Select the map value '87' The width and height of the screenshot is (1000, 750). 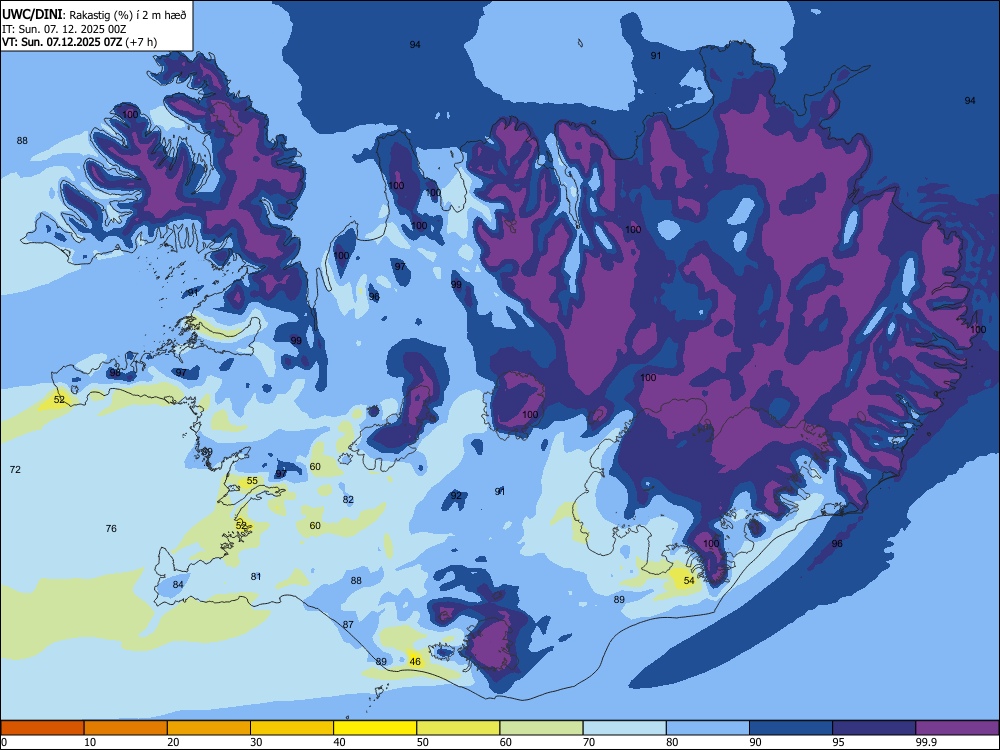tap(348, 624)
